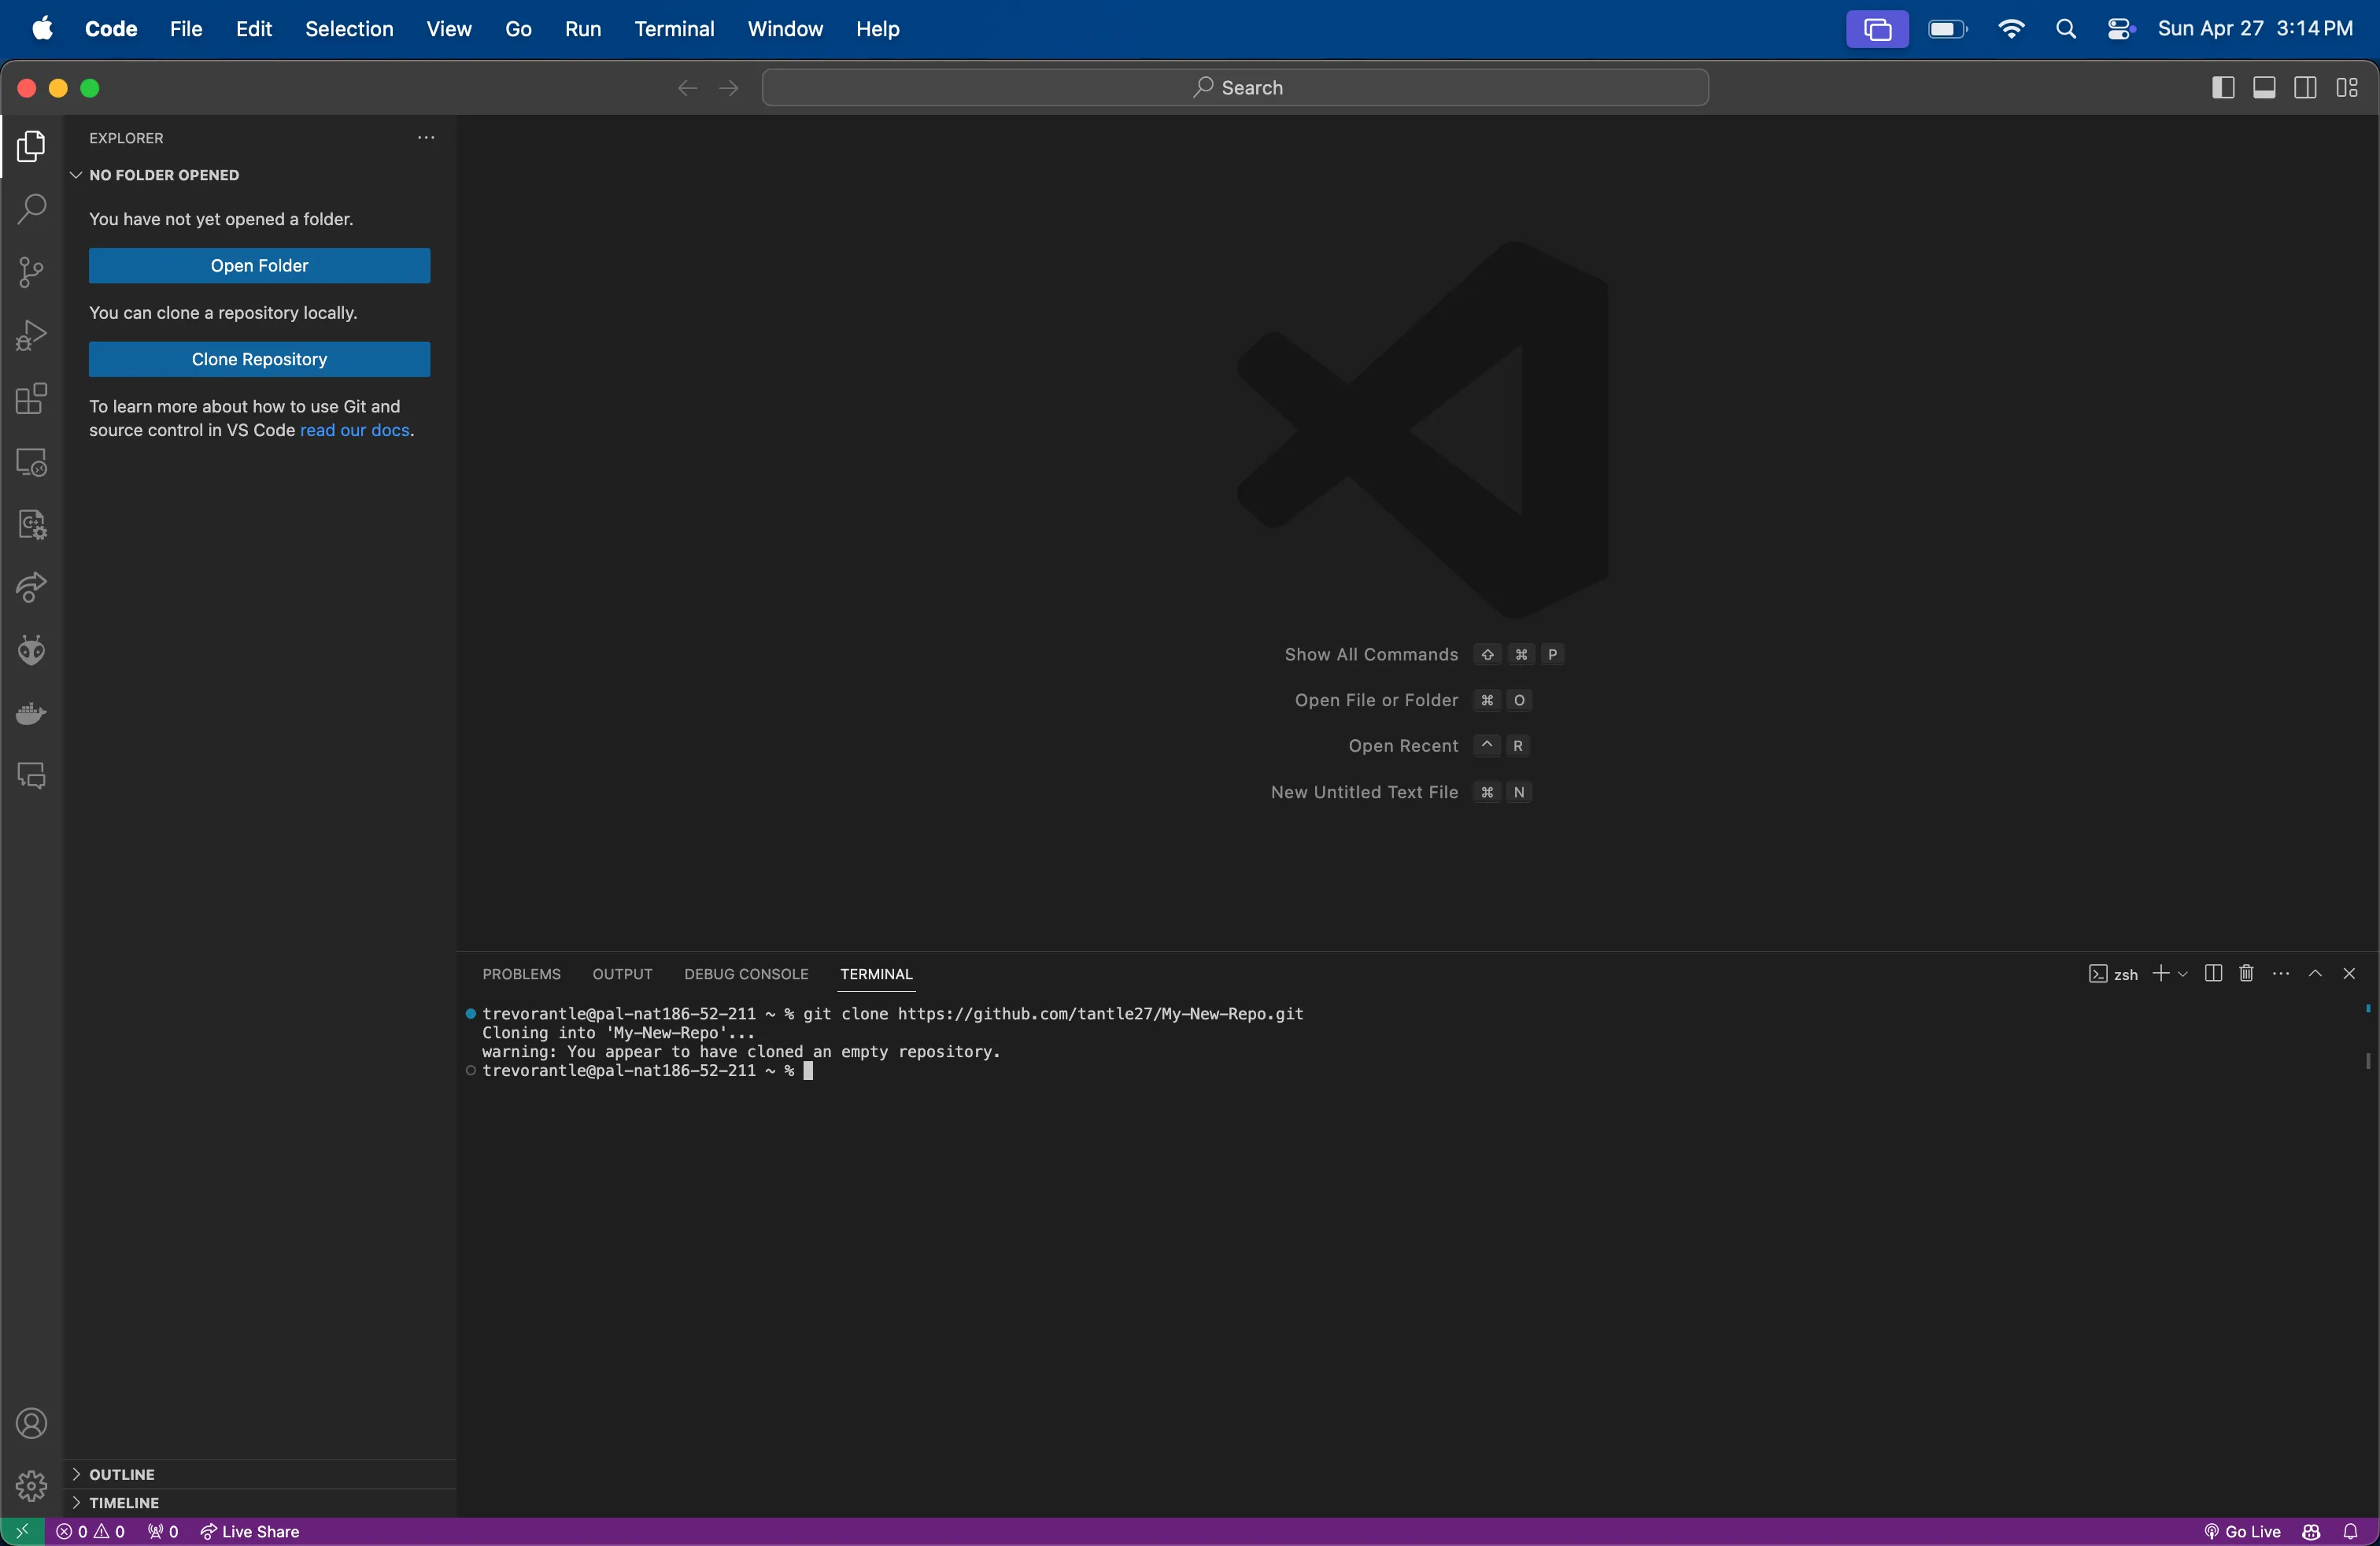2380x1546 pixels.
Task: Open the Help menu
Action: [878, 29]
